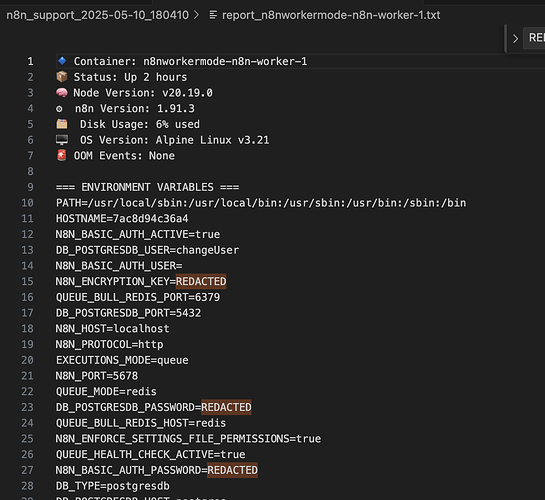The width and height of the screenshot is (545, 500).
Task: Click the package icon before Status
Action: [62, 76]
